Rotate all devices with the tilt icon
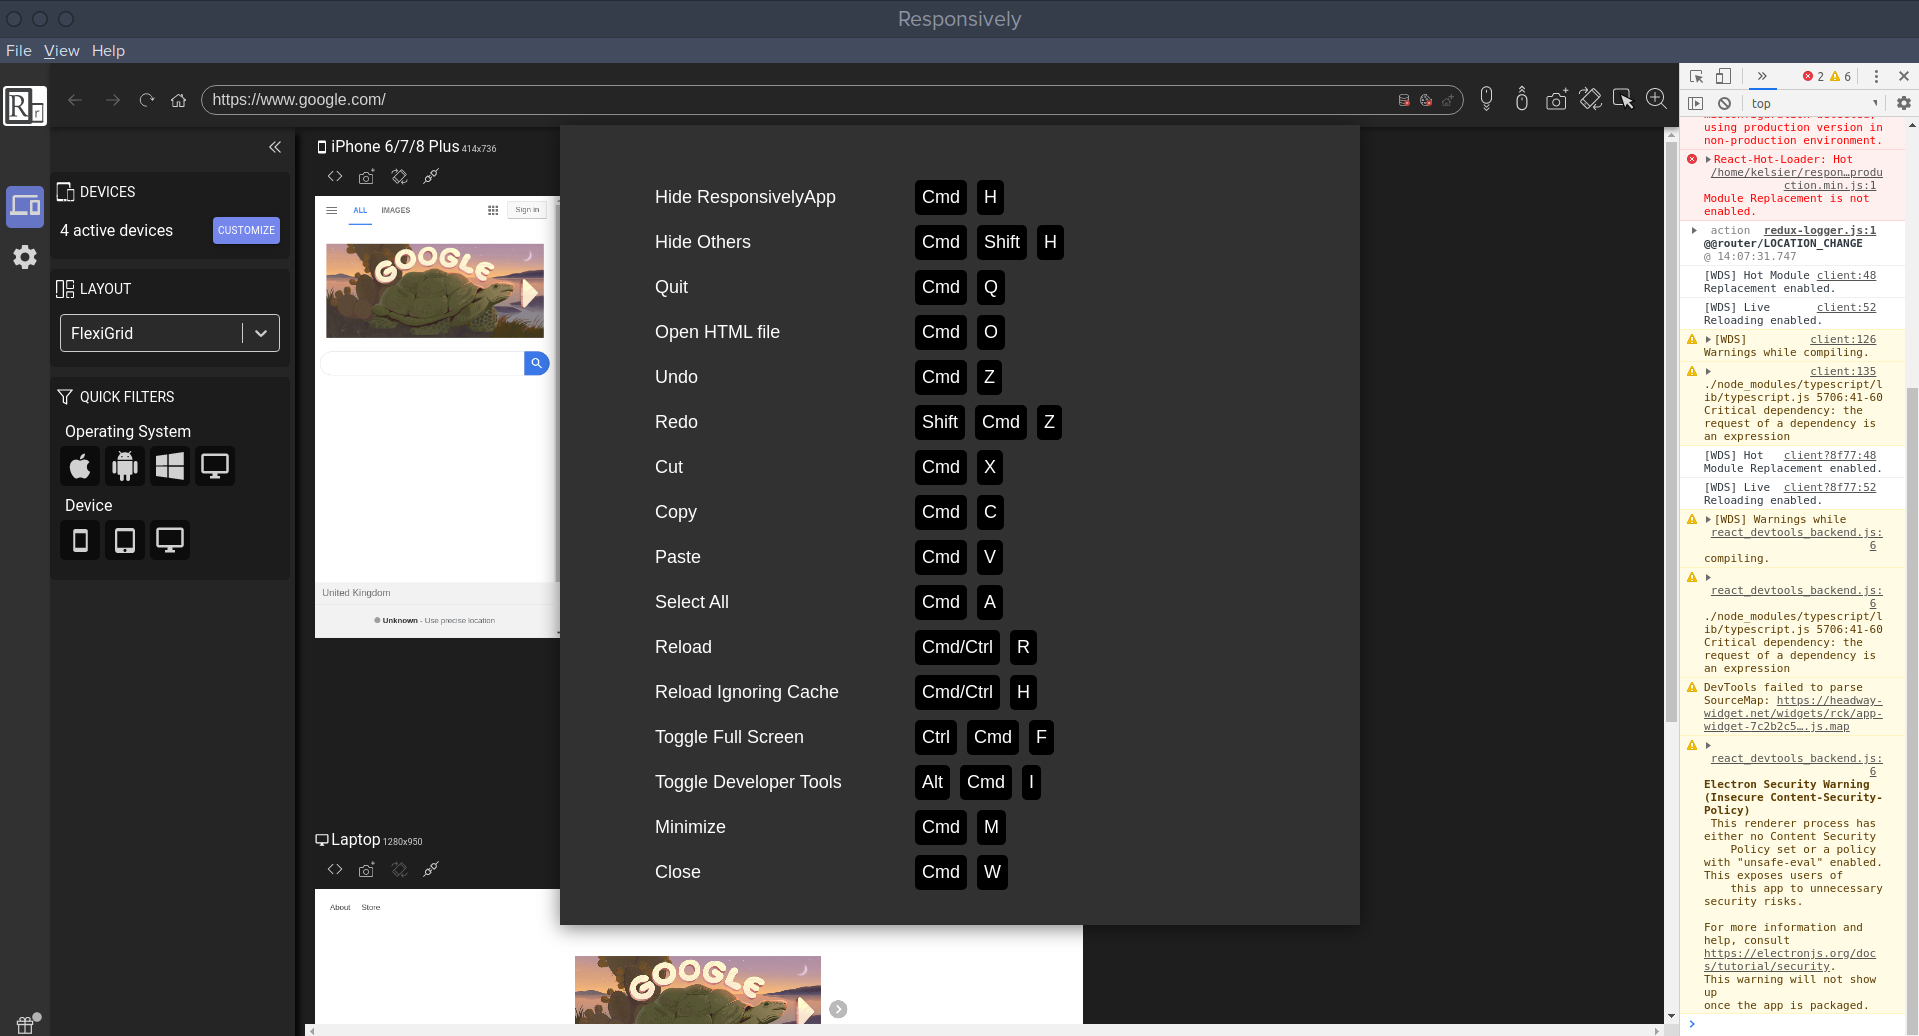The height and width of the screenshot is (1036, 1919). (1590, 99)
